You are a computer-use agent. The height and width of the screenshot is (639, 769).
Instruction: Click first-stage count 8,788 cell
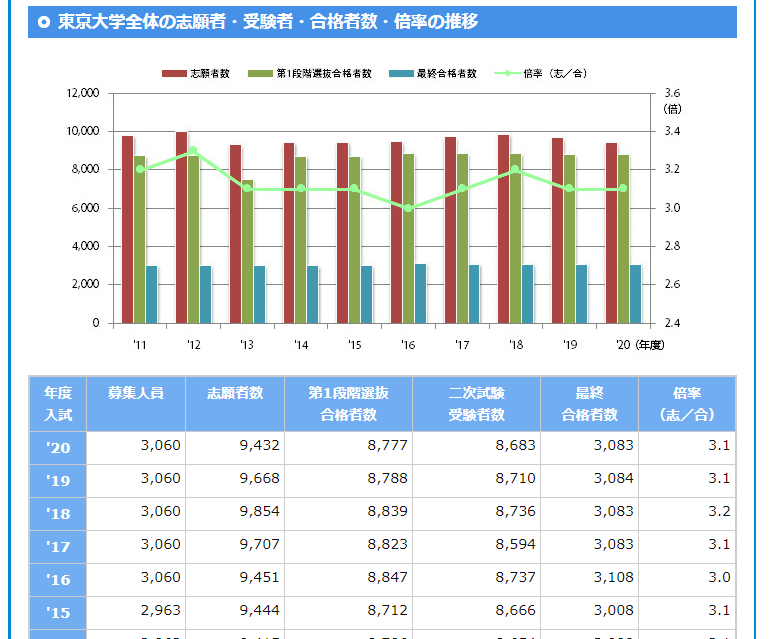(x=349, y=481)
